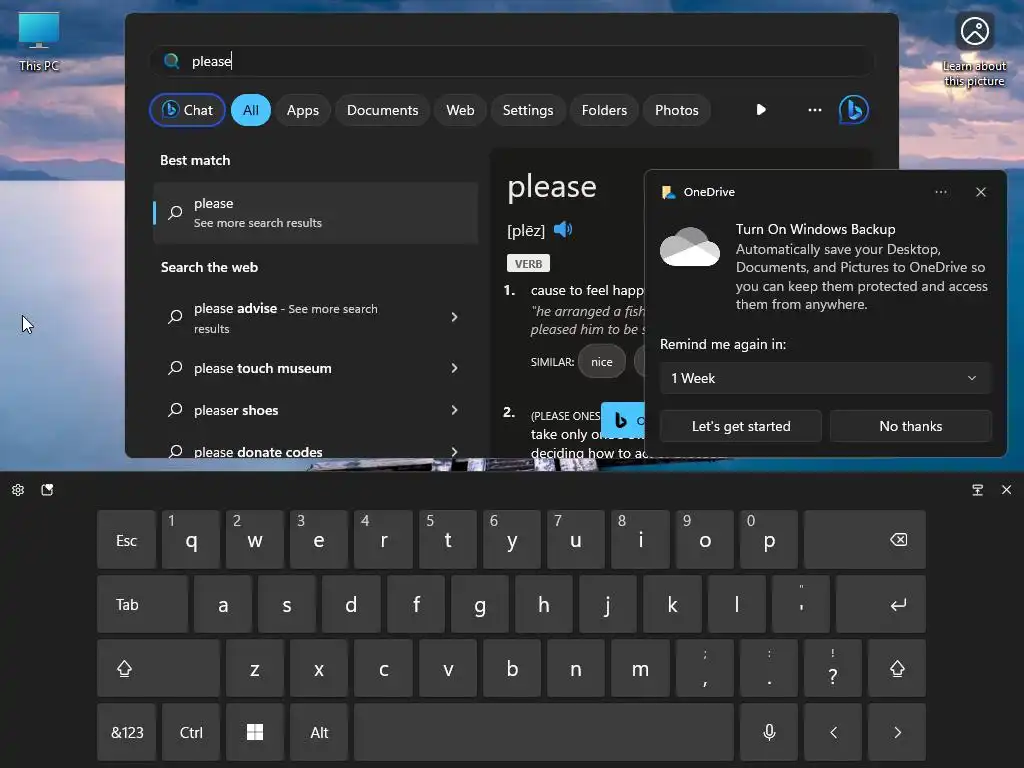Viewport: 1024px width, 768px height.
Task: Tap the apostrophe key
Action: tap(801, 604)
